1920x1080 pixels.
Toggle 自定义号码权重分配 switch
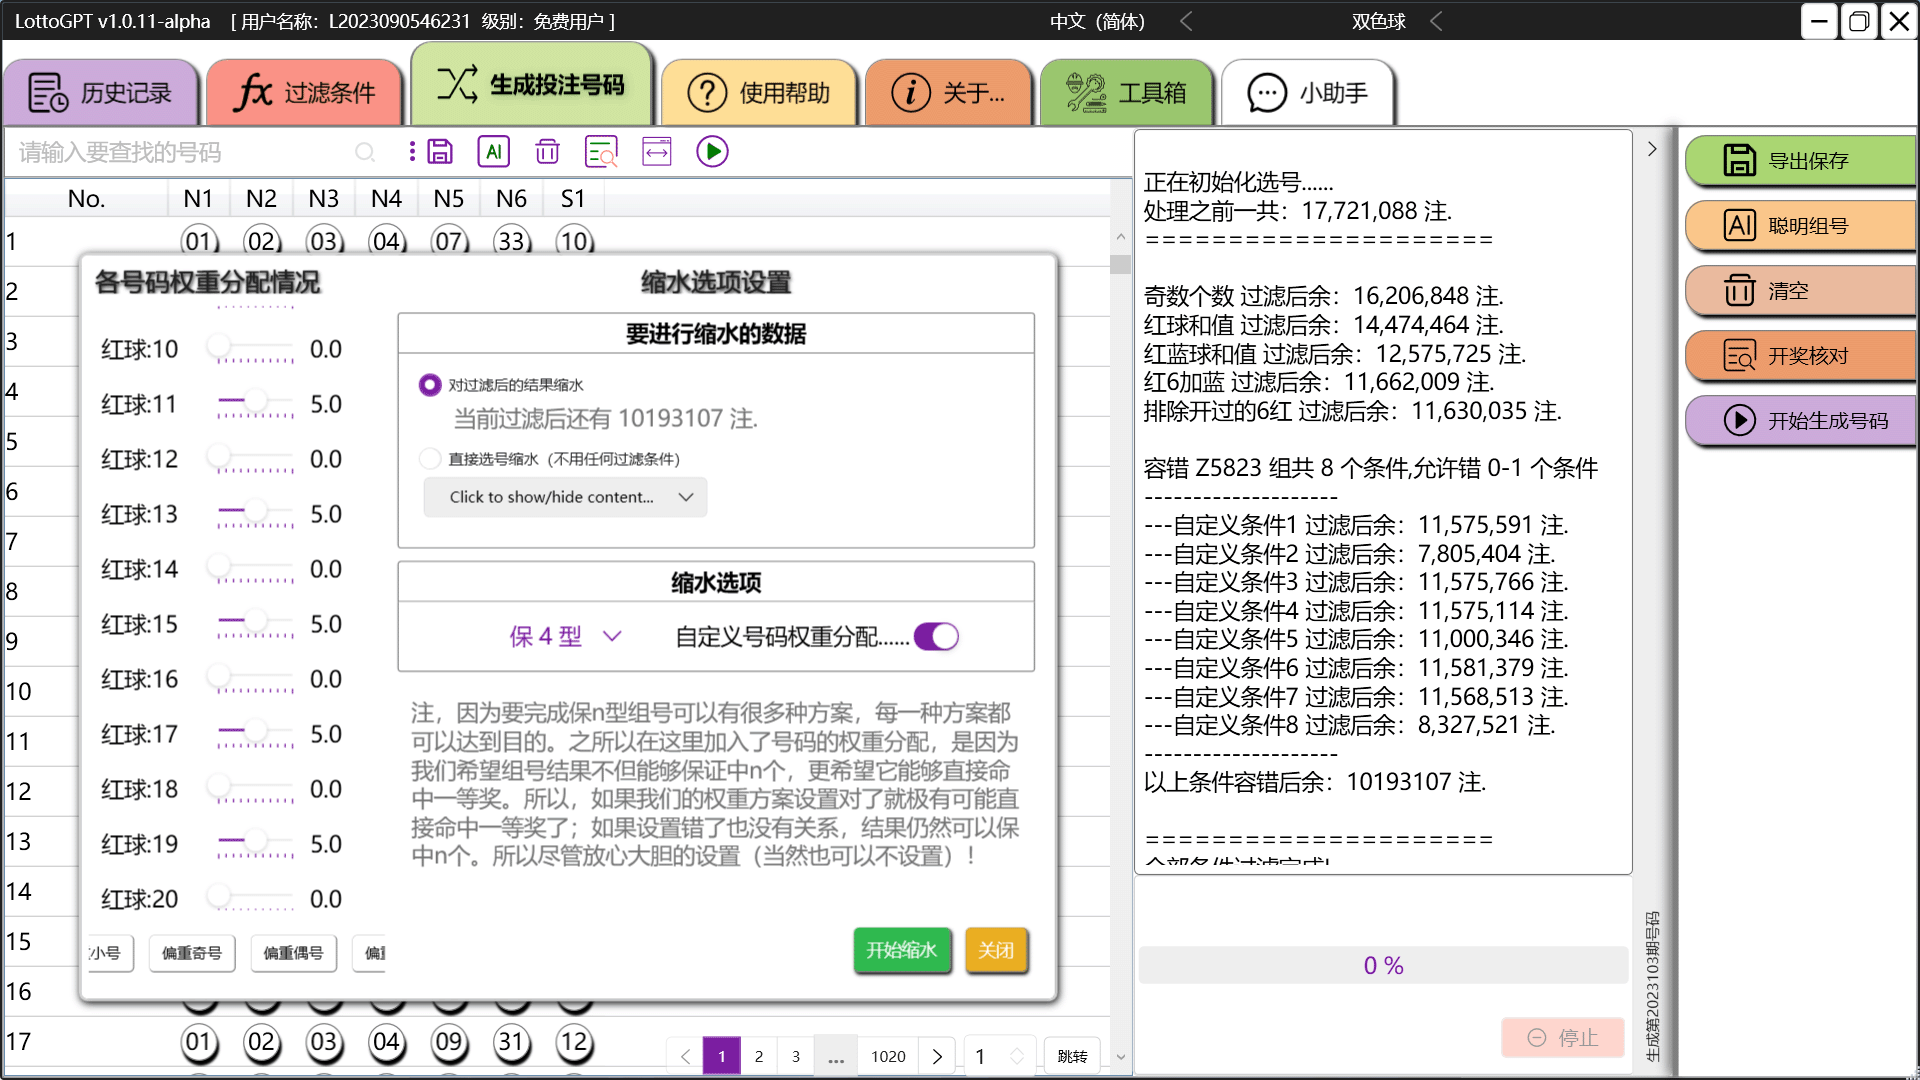[937, 637]
